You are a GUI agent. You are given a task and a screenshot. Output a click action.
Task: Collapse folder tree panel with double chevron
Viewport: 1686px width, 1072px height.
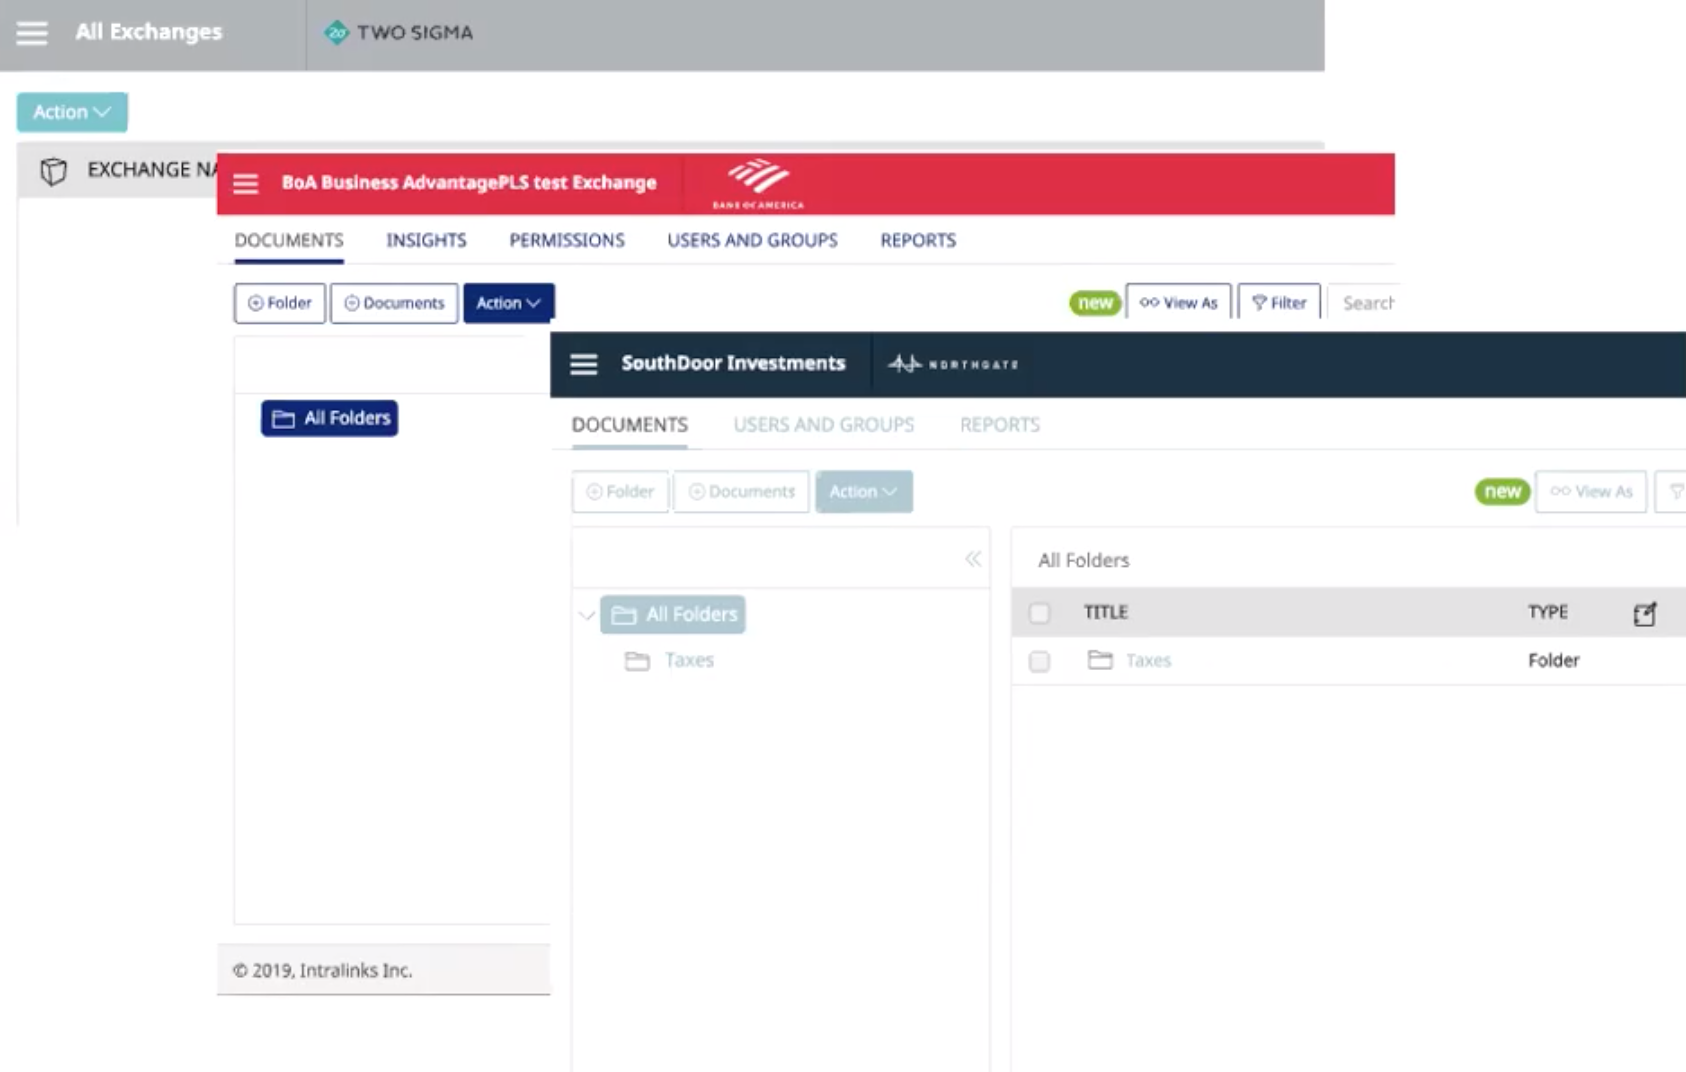point(973,559)
